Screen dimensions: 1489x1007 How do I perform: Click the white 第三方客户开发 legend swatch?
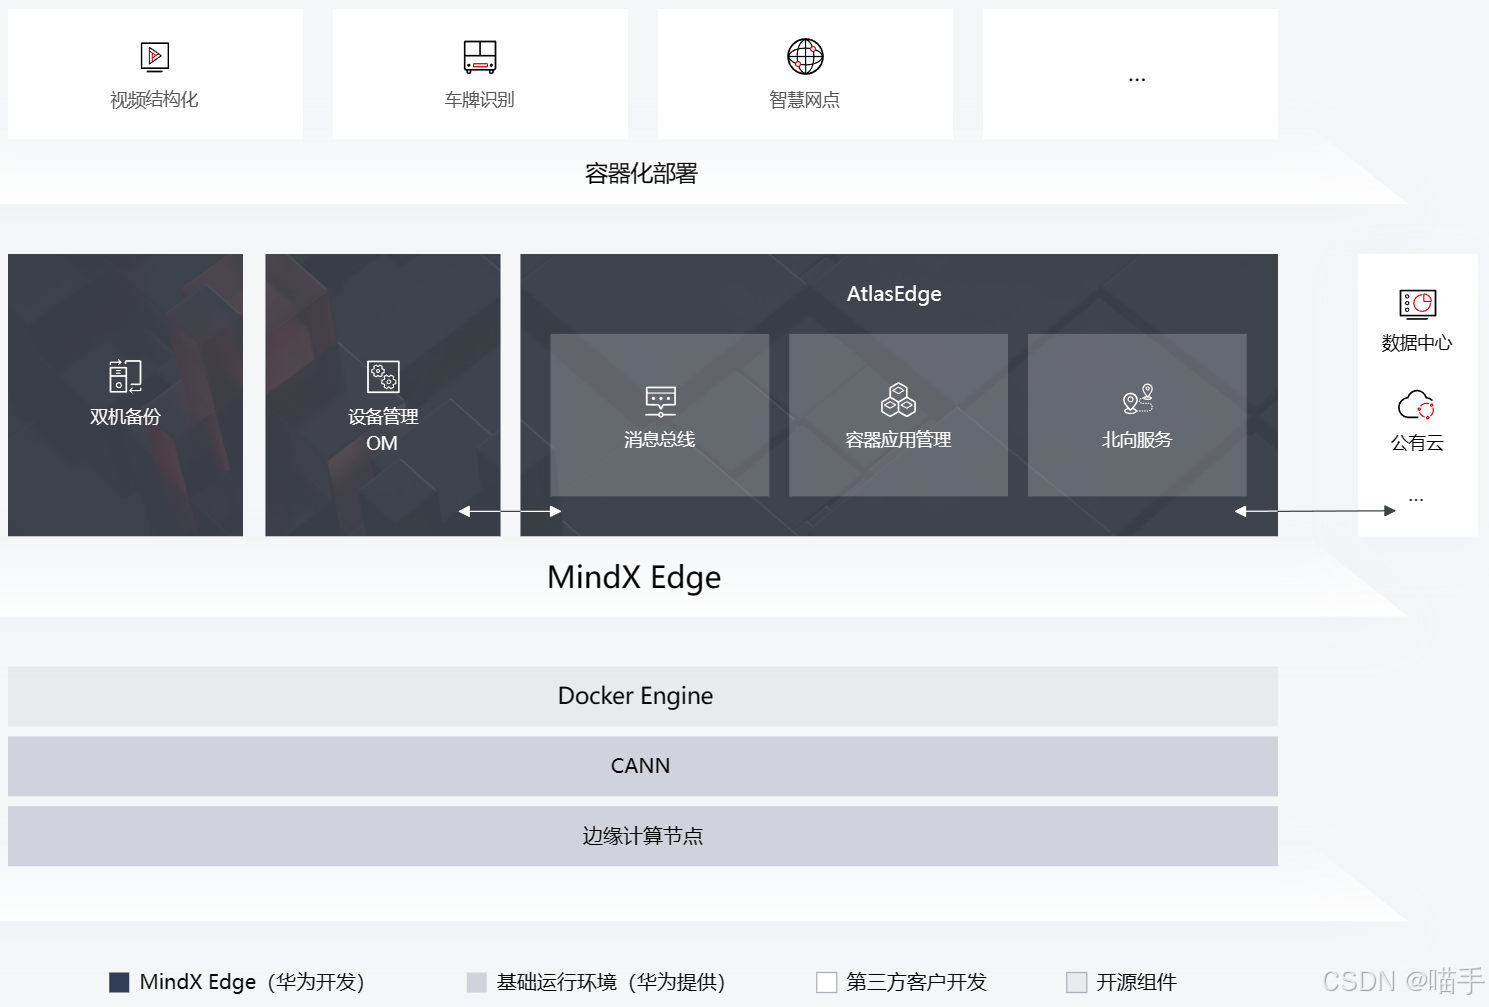(x=826, y=982)
